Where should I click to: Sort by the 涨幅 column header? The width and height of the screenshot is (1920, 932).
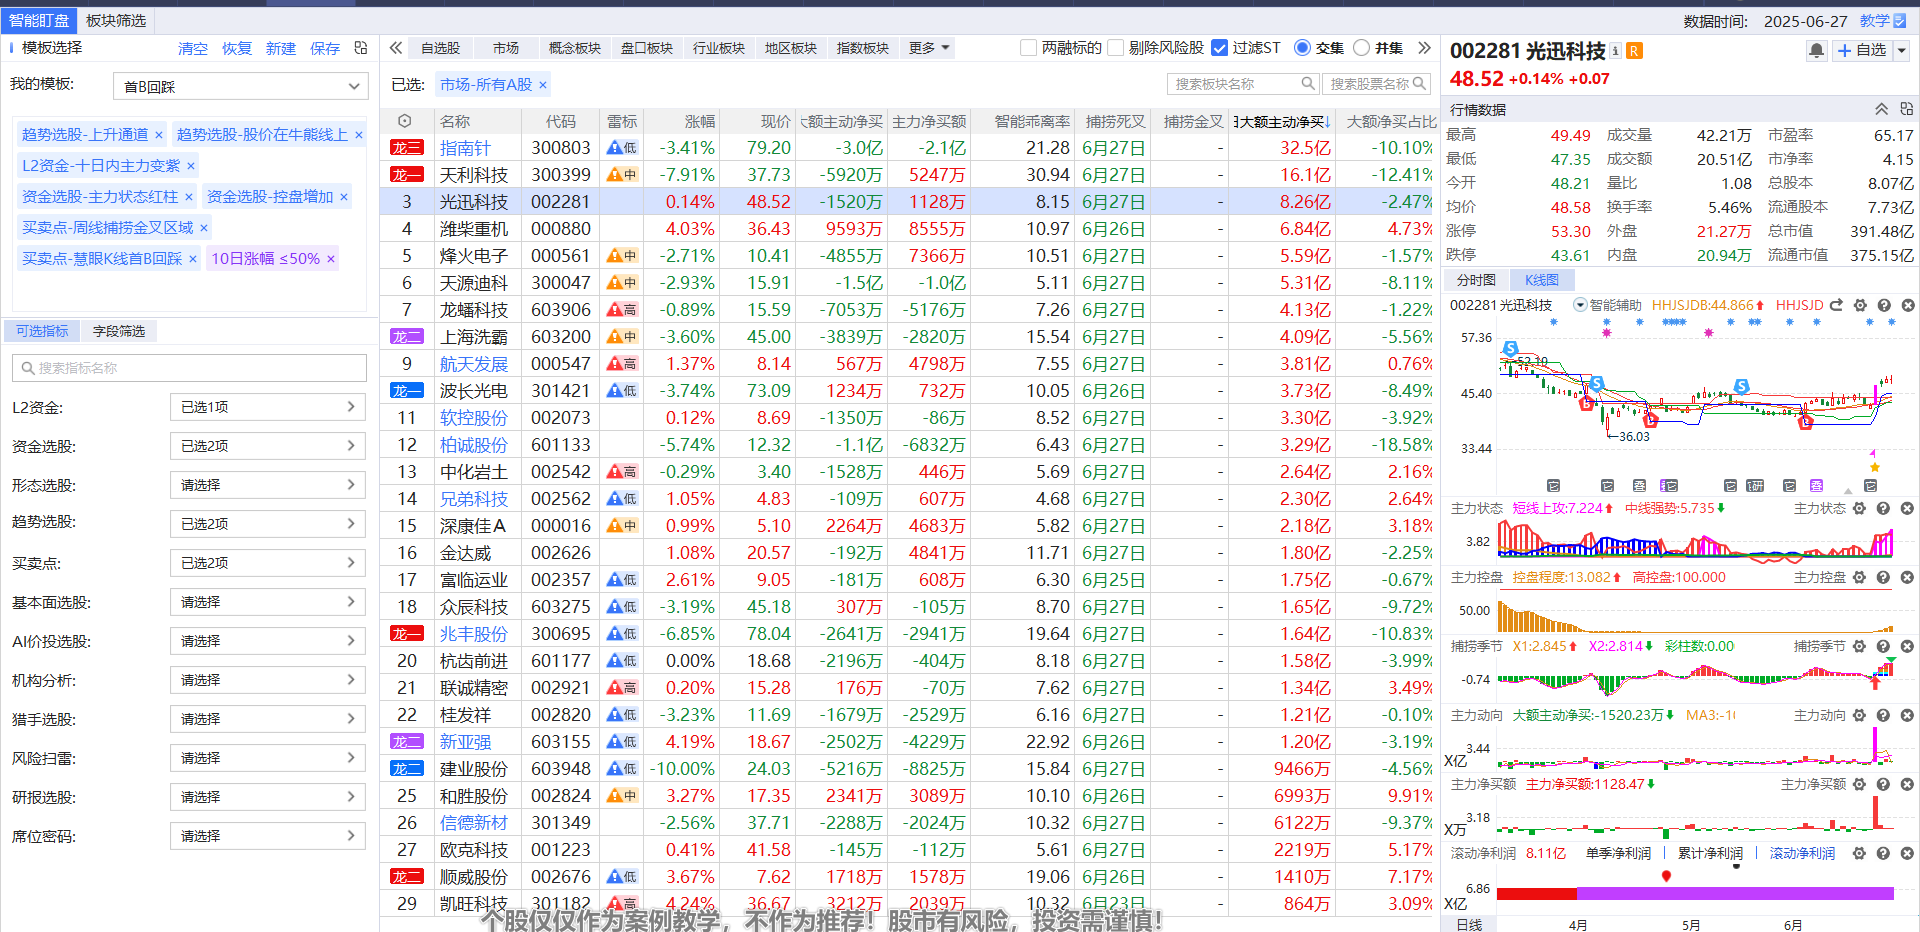point(700,121)
